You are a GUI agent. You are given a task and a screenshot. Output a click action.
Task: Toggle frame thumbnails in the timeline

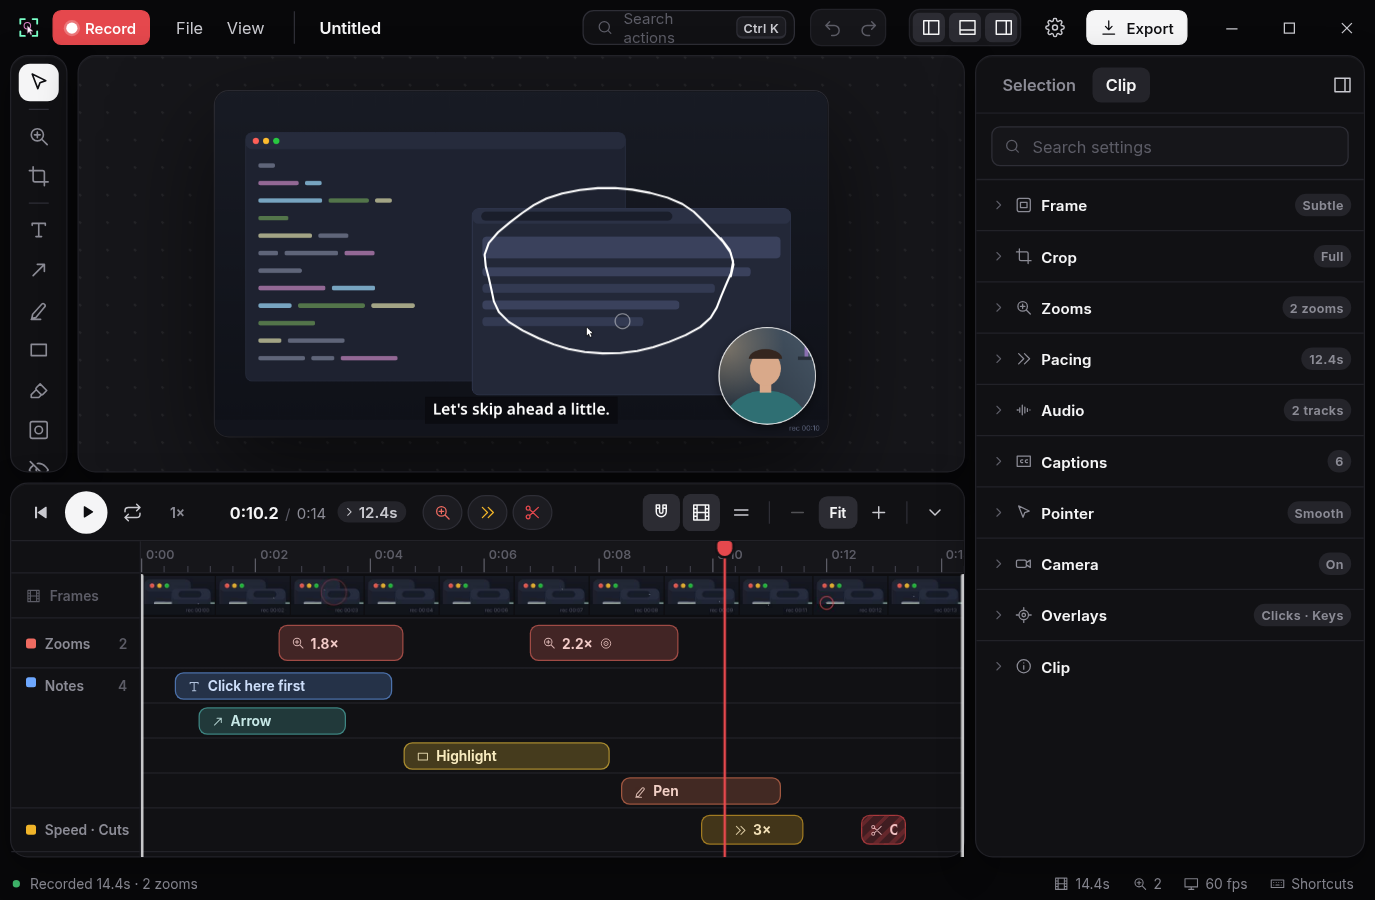click(701, 513)
